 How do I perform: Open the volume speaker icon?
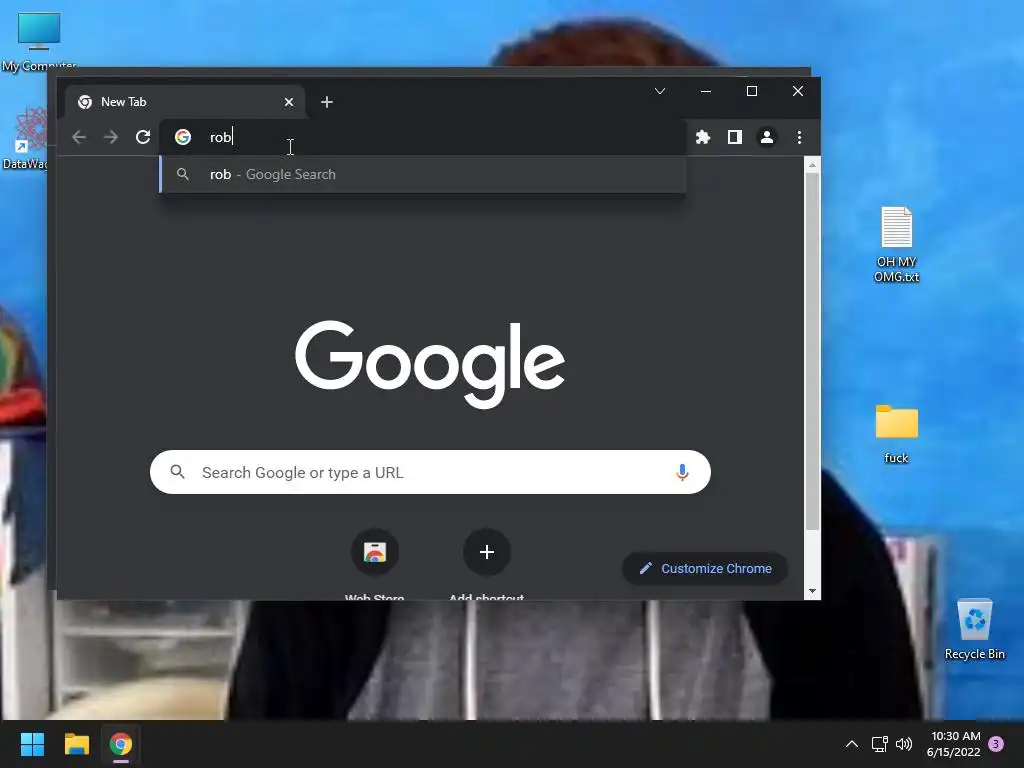[904, 744]
